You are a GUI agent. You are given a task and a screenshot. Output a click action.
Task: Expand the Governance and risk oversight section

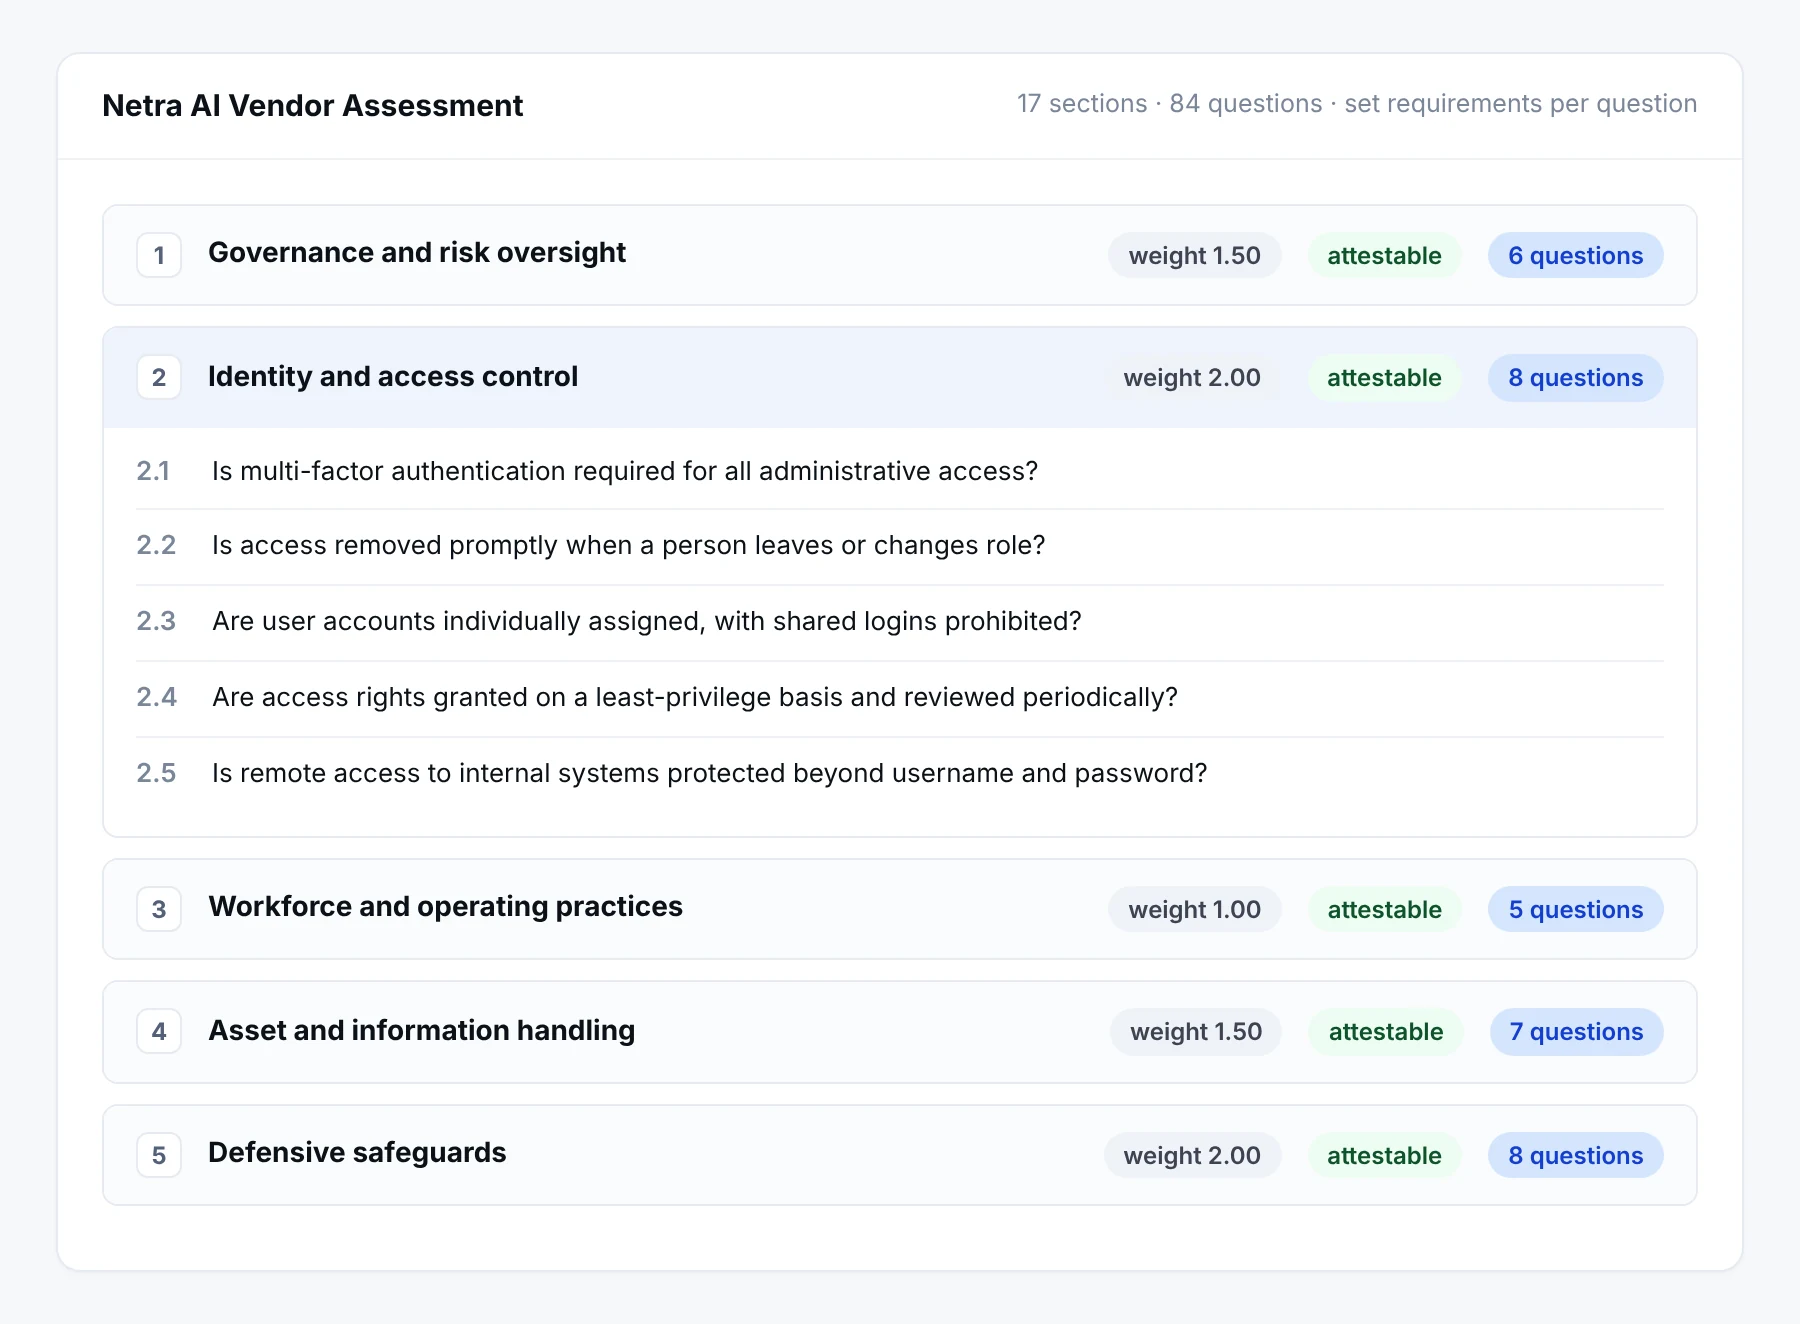point(899,255)
